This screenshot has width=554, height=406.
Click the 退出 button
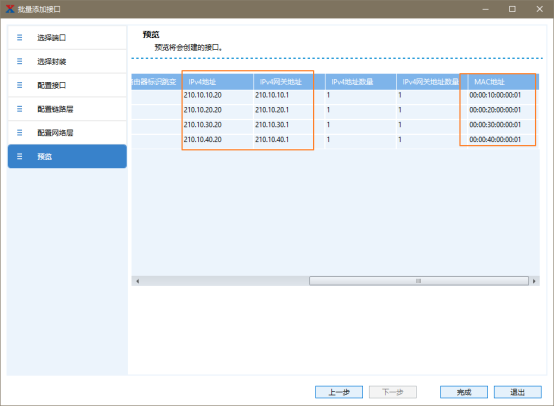pos(518,392)
